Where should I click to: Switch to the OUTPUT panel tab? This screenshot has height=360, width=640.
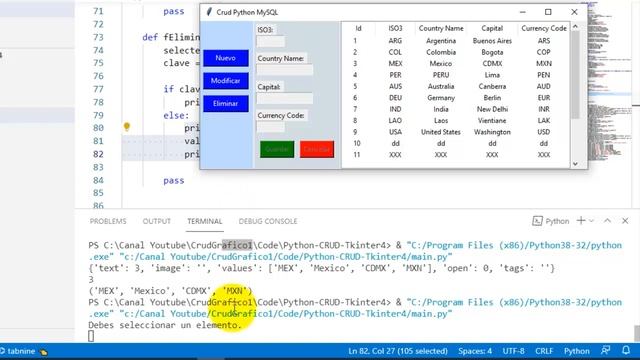coord(157,221)
